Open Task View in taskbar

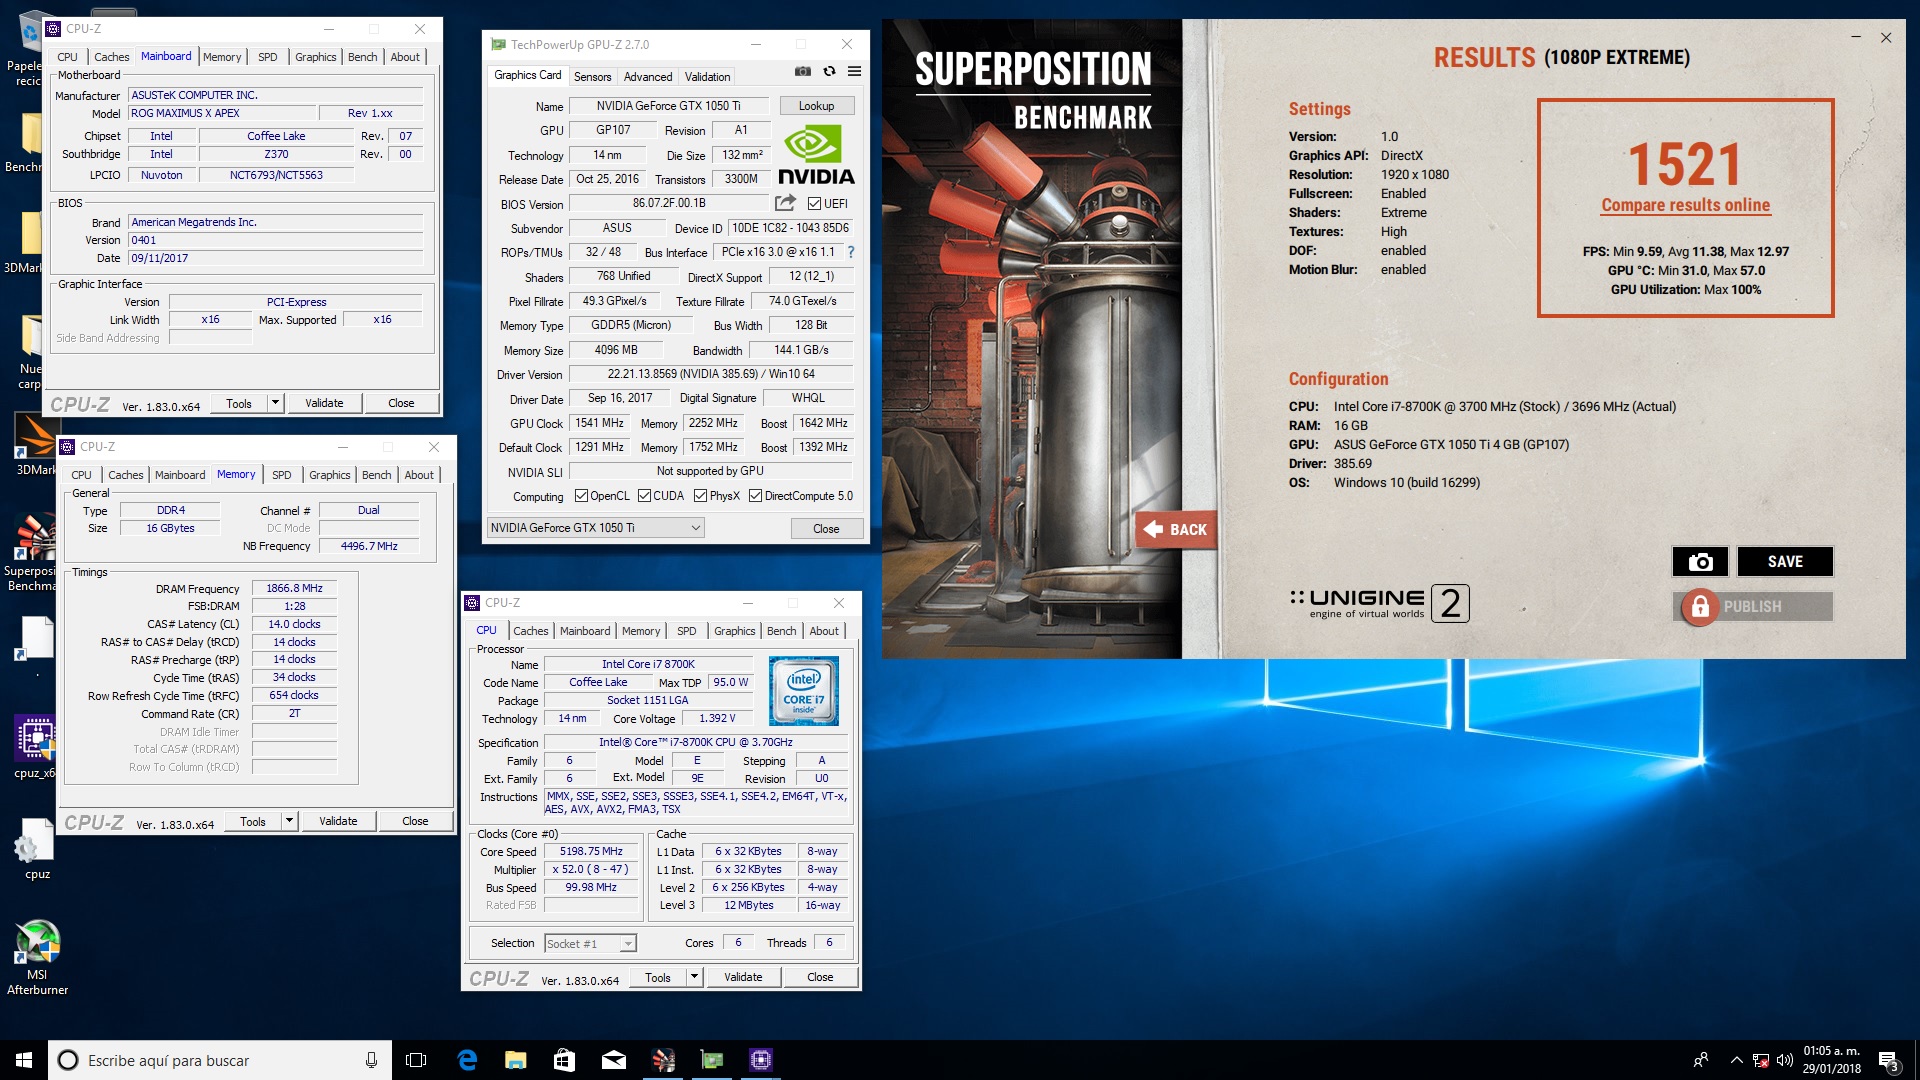(x=416, y=1060)
